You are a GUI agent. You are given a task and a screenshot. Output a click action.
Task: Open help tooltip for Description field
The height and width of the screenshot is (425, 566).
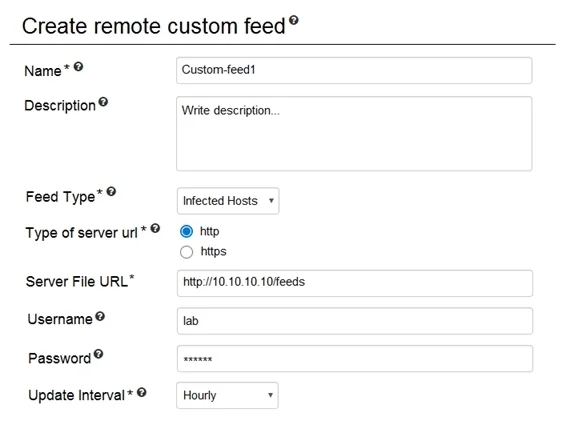[103, 102]
